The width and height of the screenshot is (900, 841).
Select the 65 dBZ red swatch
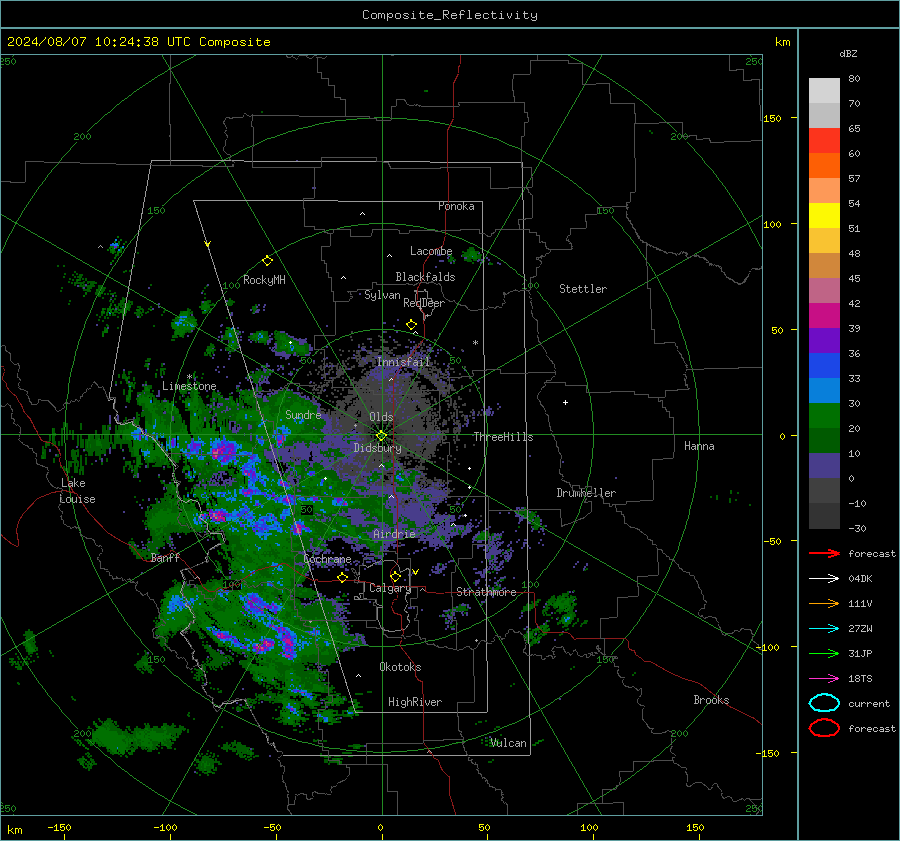[x=824, y=141]
